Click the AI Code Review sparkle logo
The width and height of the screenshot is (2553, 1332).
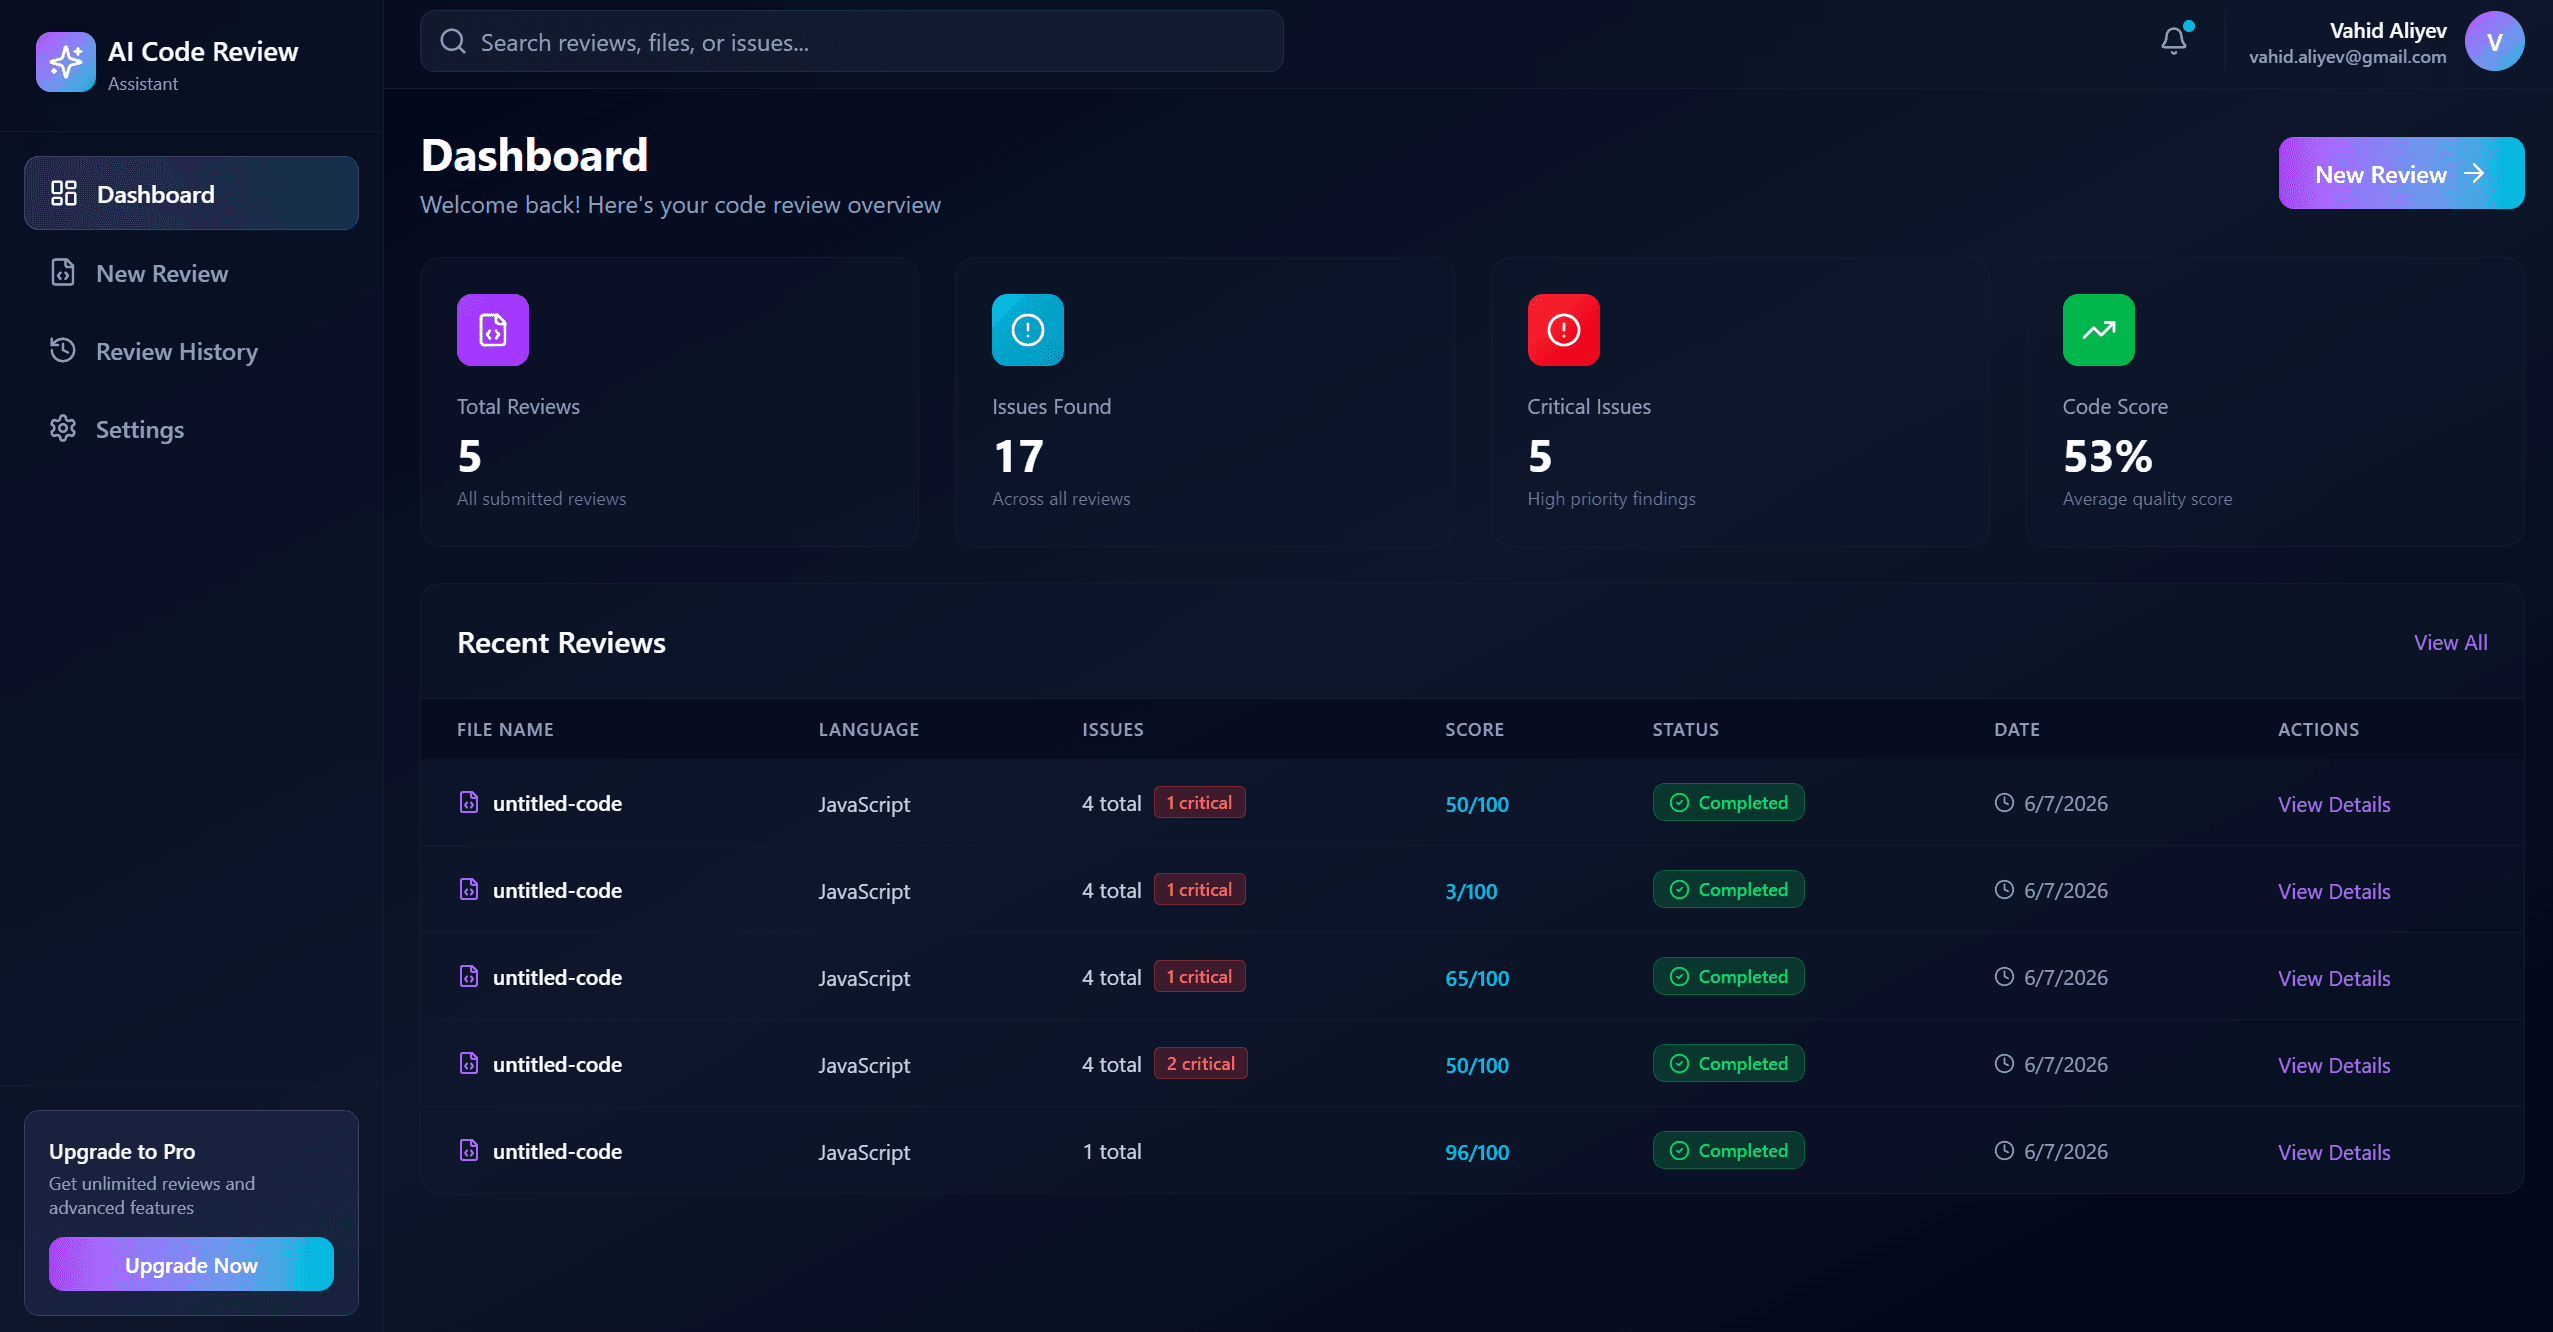66,62
